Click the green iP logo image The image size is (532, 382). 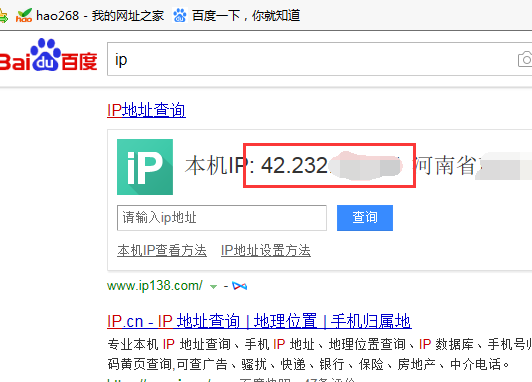145,167
